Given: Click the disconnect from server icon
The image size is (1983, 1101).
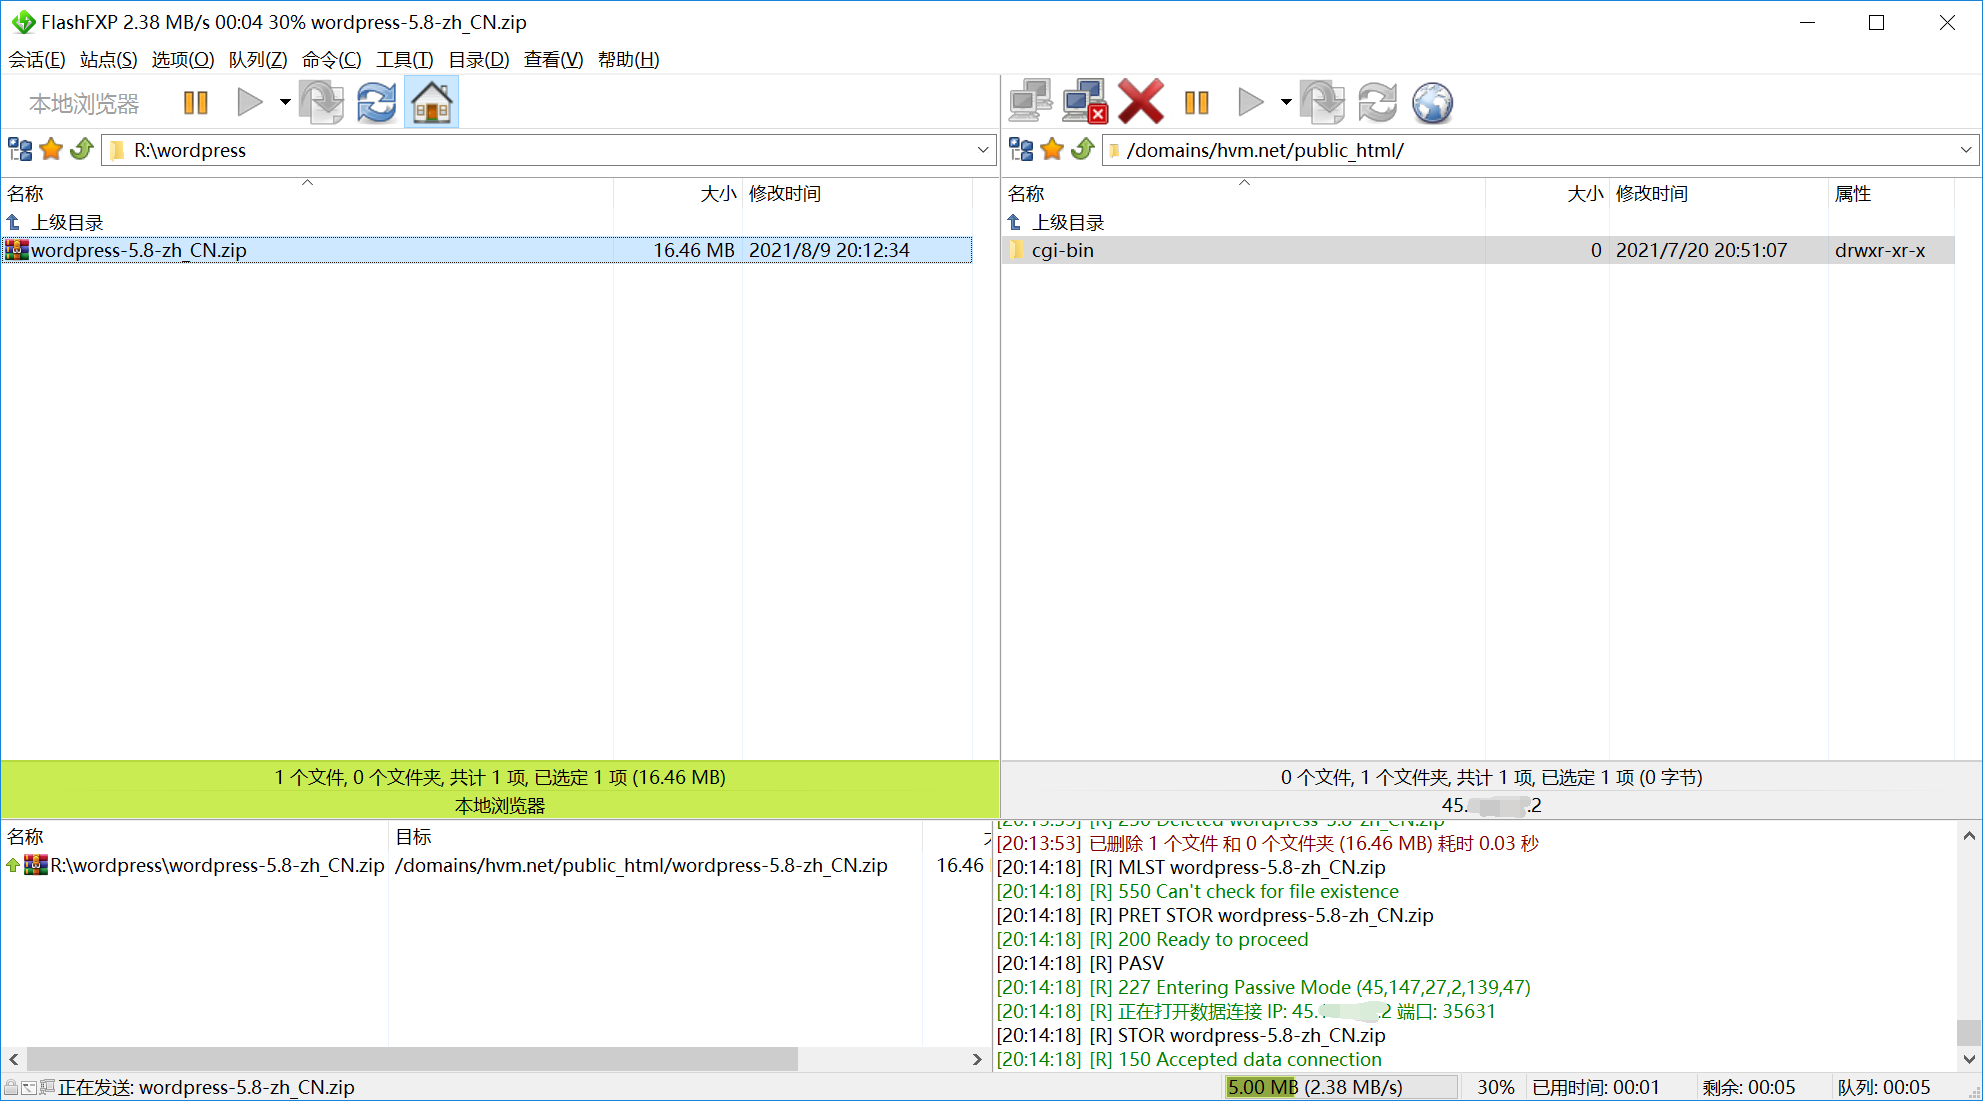Looking at the screenshot, I should click(x=1085, y=103).
